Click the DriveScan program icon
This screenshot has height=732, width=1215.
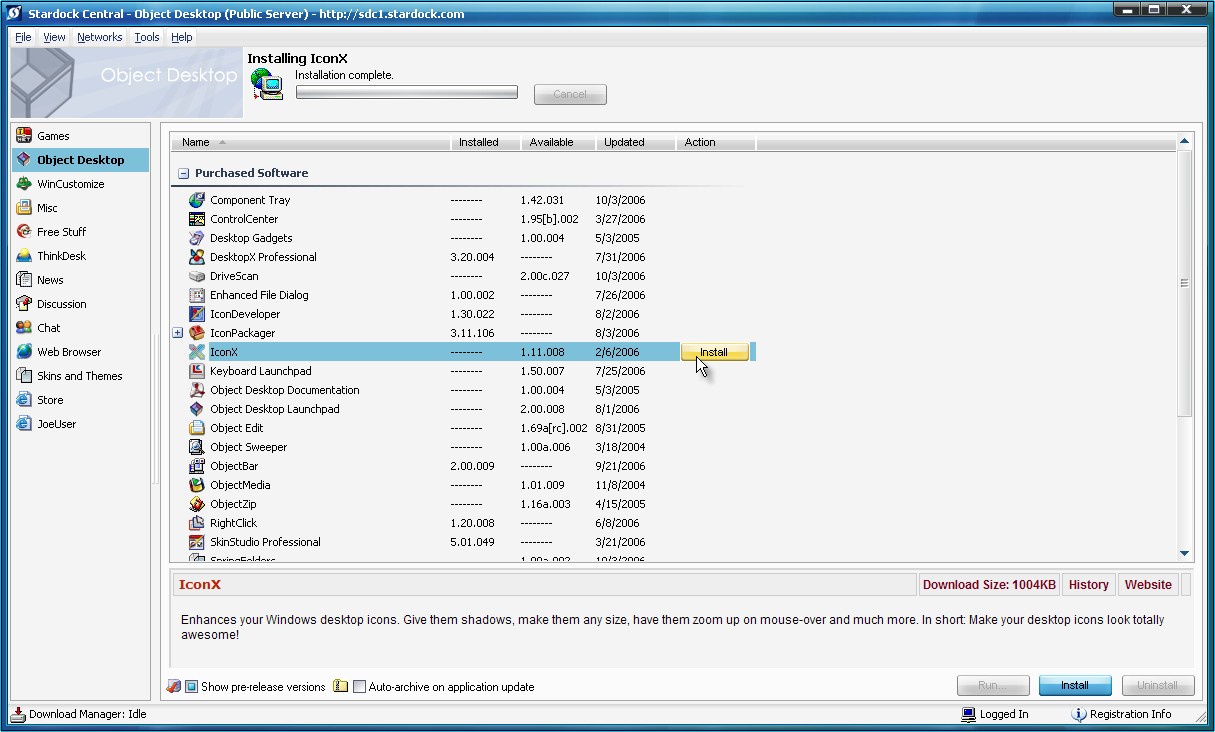pos(197,276)
